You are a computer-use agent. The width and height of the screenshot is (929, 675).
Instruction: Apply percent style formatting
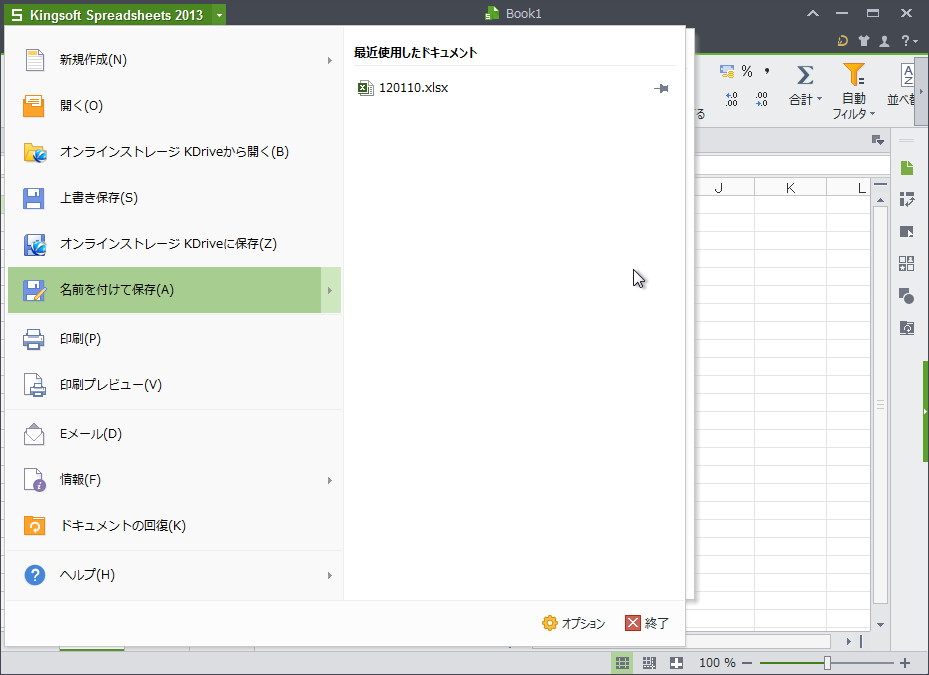click(745, 70)
